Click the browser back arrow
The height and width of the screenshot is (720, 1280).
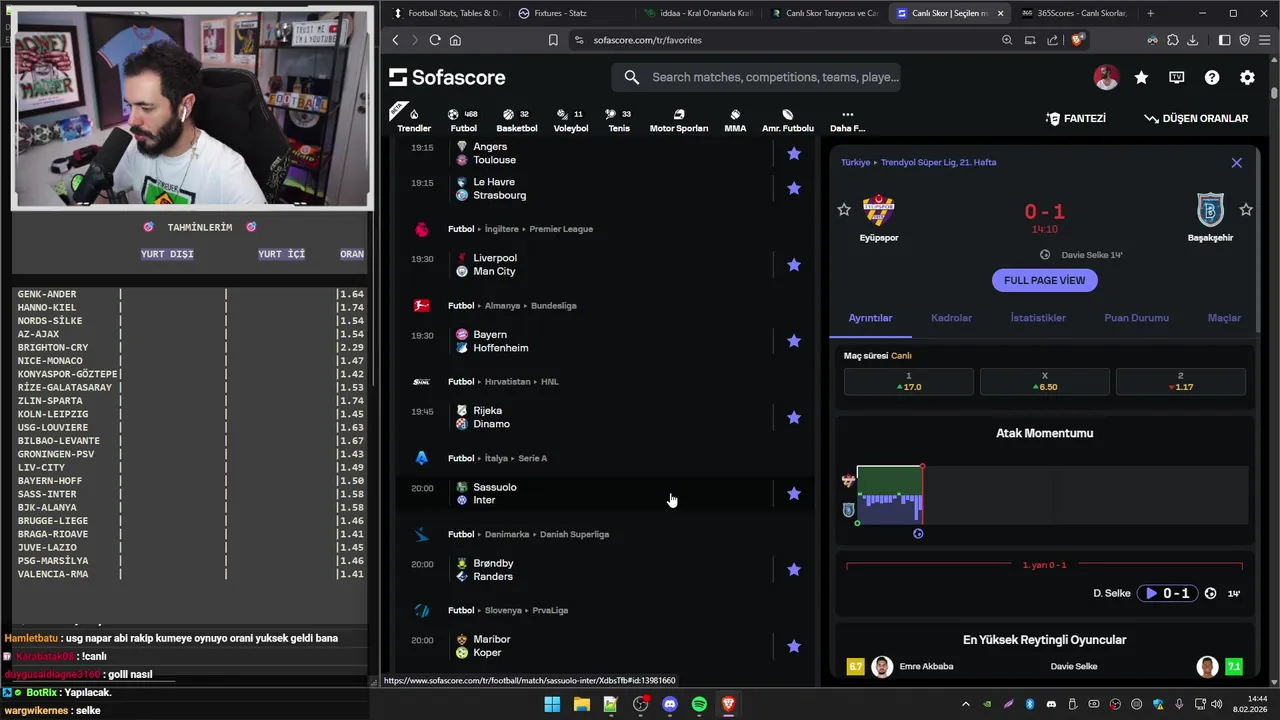395,40
